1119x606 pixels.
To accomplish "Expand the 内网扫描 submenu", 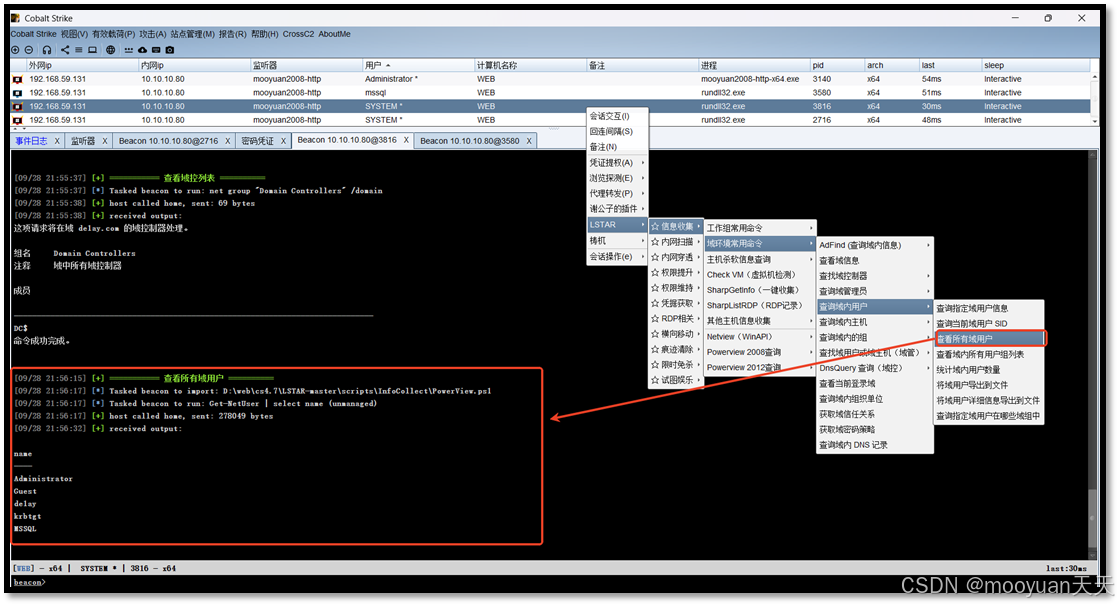I will (675, 242).
